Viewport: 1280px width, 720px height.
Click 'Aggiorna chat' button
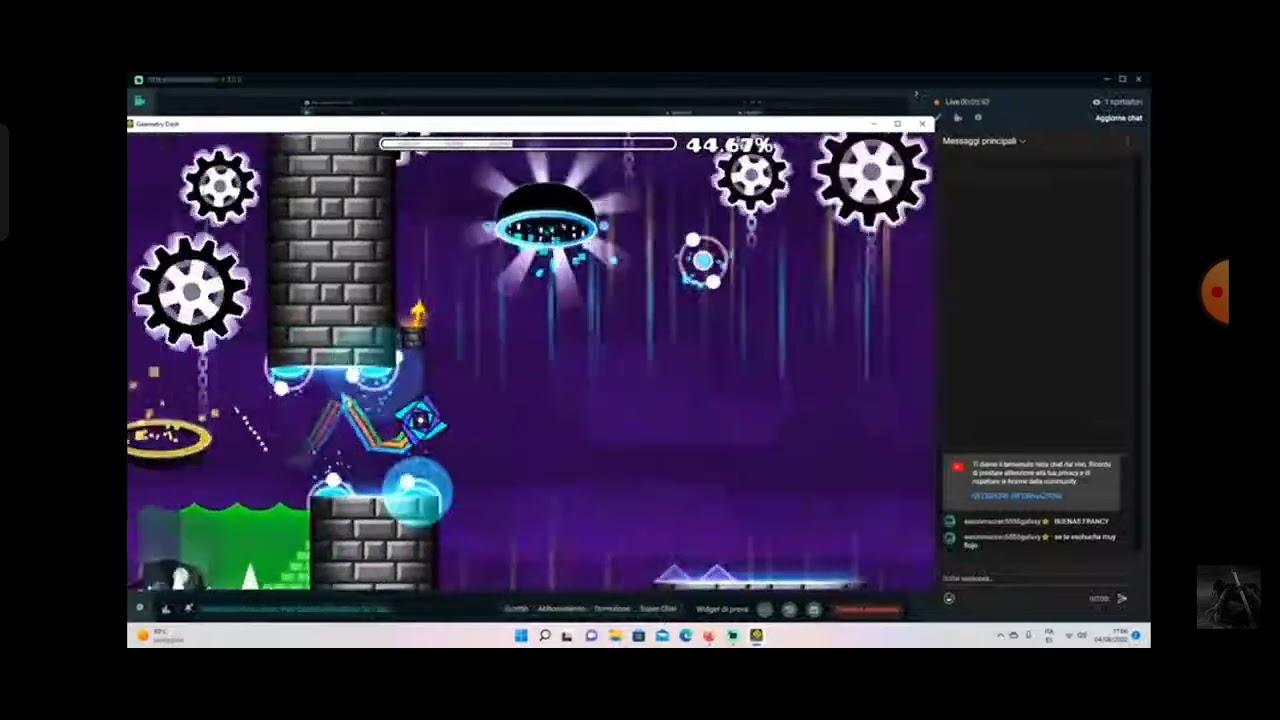click(1119, 118)
